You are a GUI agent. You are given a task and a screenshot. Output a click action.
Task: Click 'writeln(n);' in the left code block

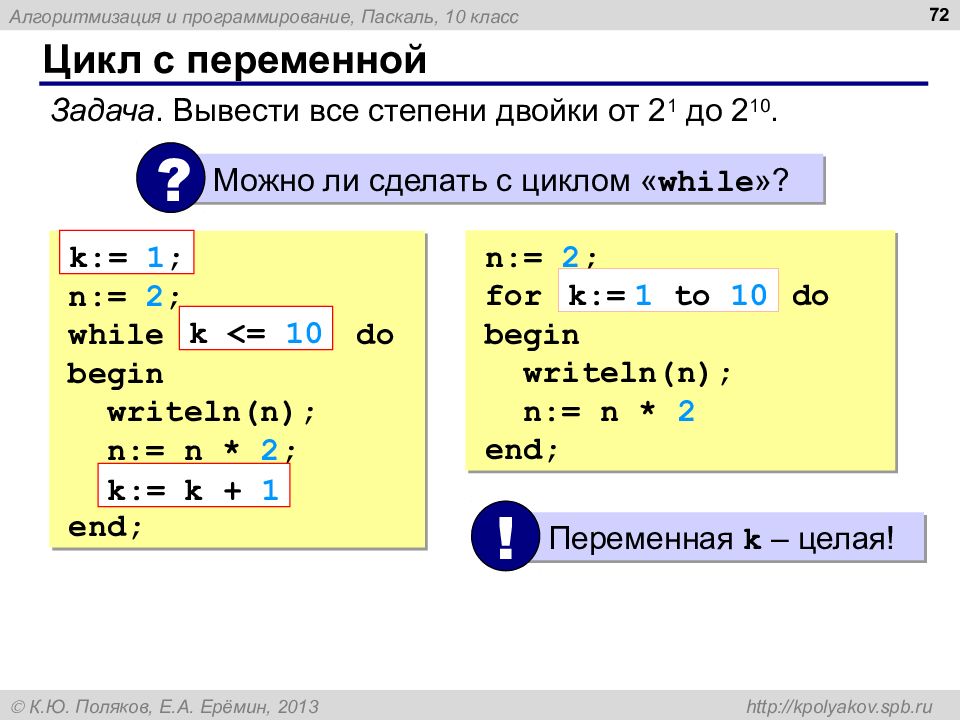[x=211, y=411]
